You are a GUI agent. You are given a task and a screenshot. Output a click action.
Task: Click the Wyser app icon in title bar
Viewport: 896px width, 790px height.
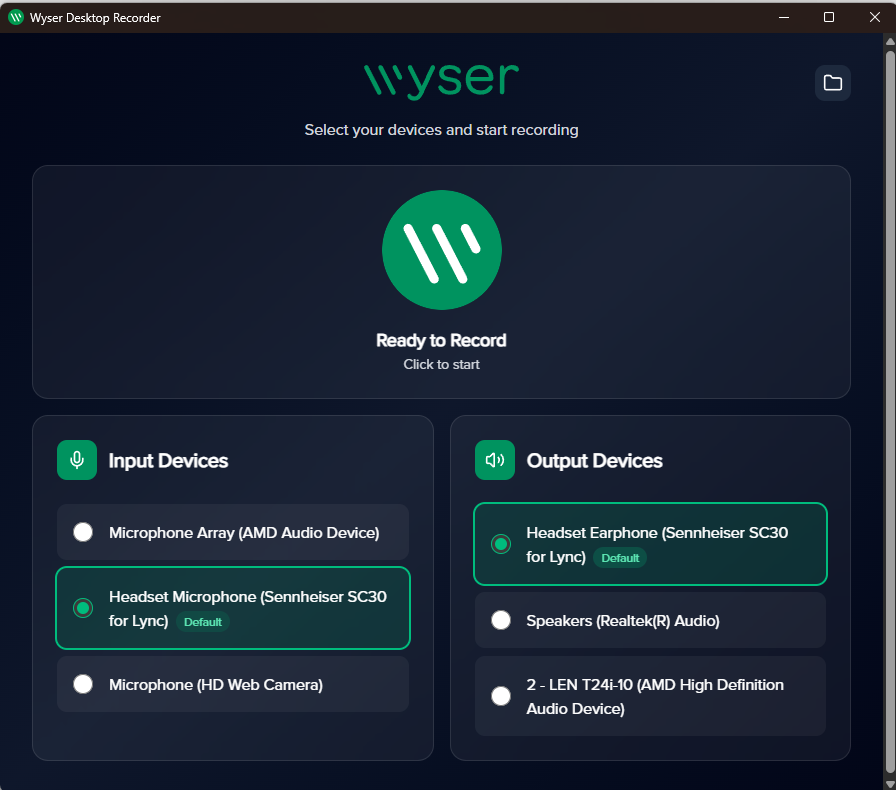coord(15,17)
